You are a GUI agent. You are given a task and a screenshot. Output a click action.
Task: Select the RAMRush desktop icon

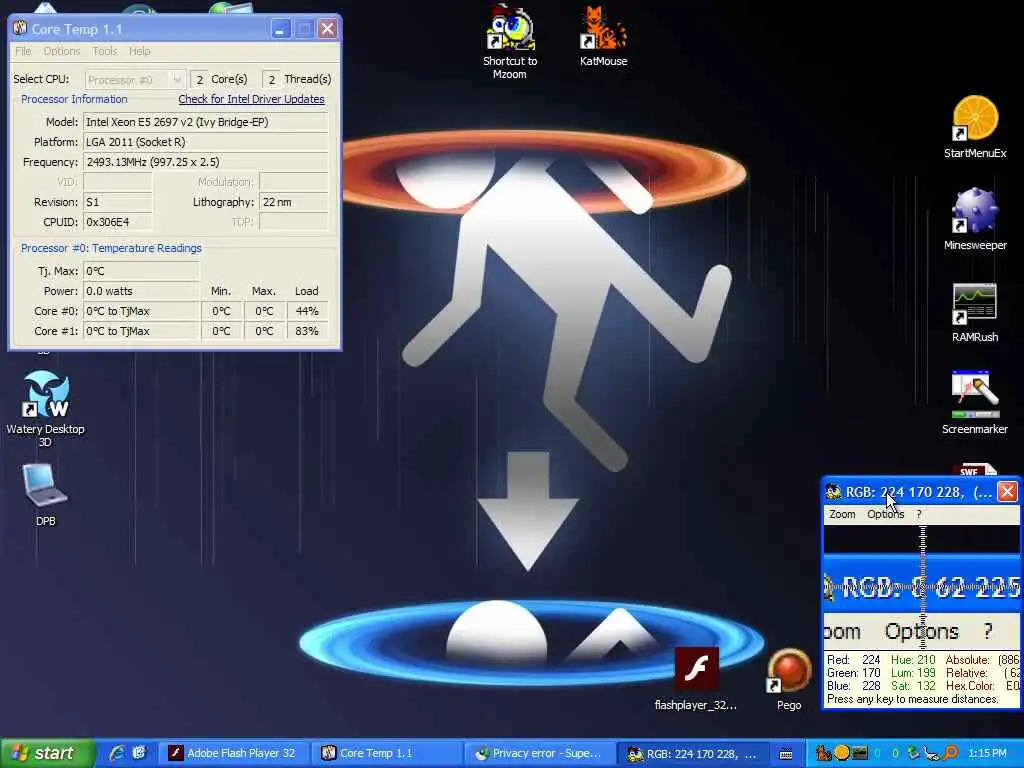click(x=974, y=312)
